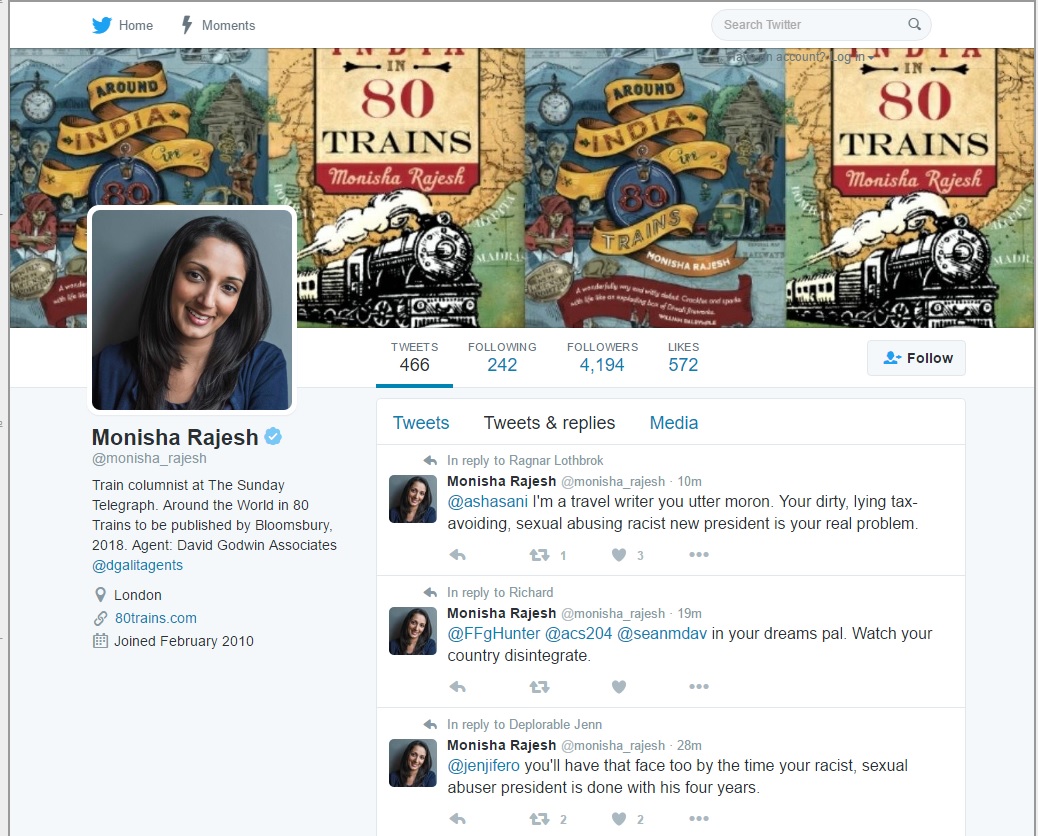Click the magnifier icon in Search Twitter
The width and height of the screenshot is (1038, 836).
914,24
